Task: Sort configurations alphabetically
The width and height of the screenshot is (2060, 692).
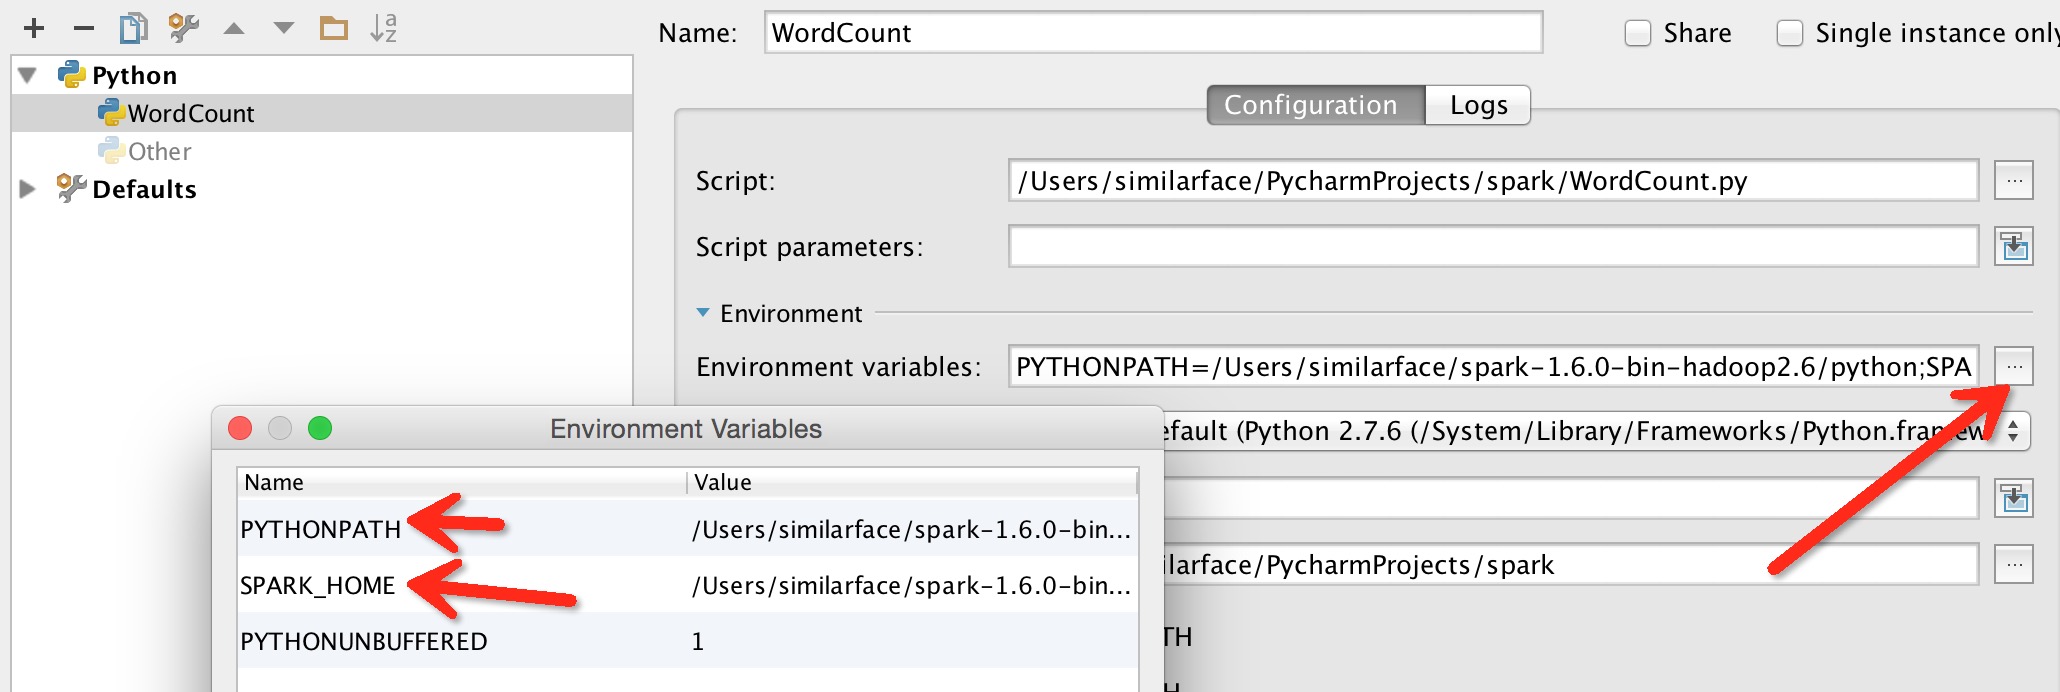Action: click(x=384, y=28)
